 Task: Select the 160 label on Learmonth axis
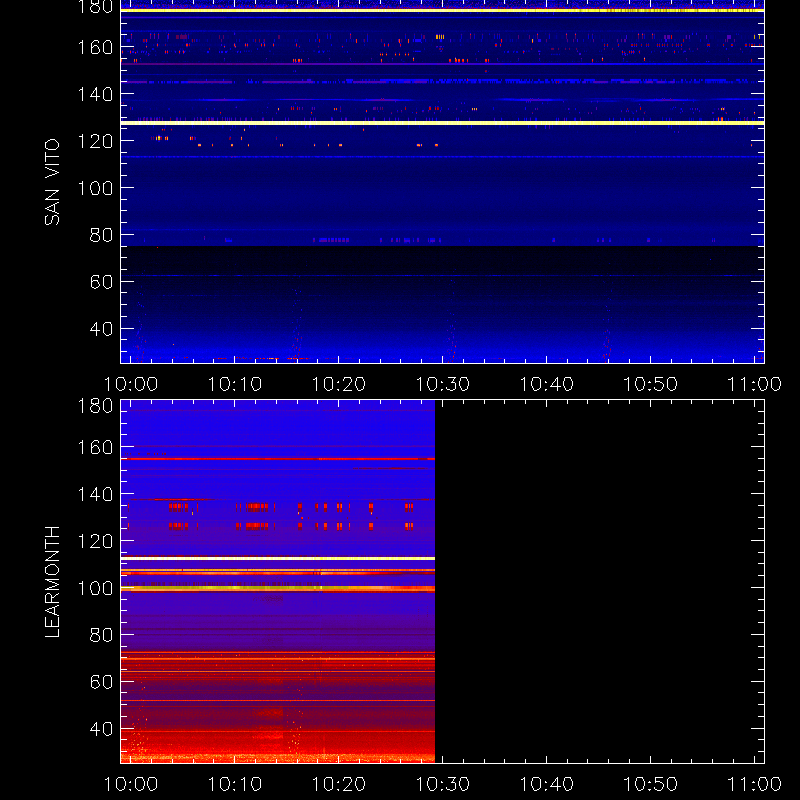pos(95,447)
